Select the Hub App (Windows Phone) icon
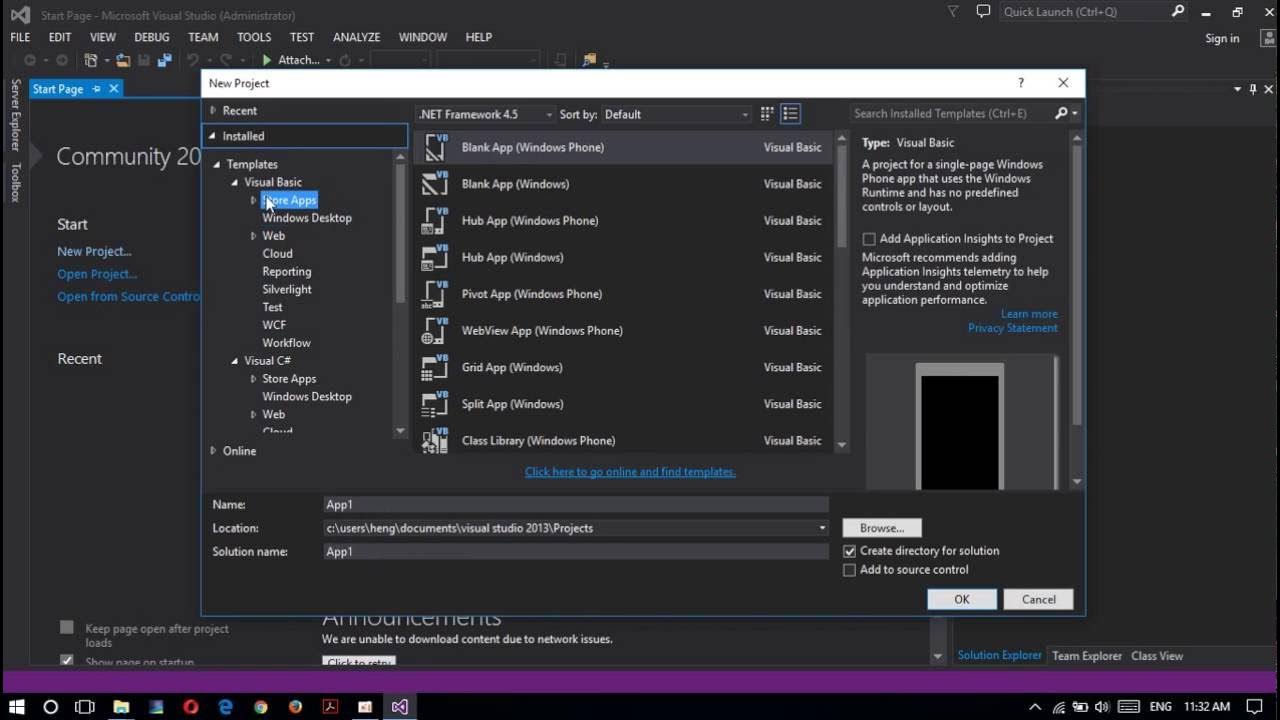Image resolution: width=1280 pixels, height=720 pixels. [x=435, y=221]
